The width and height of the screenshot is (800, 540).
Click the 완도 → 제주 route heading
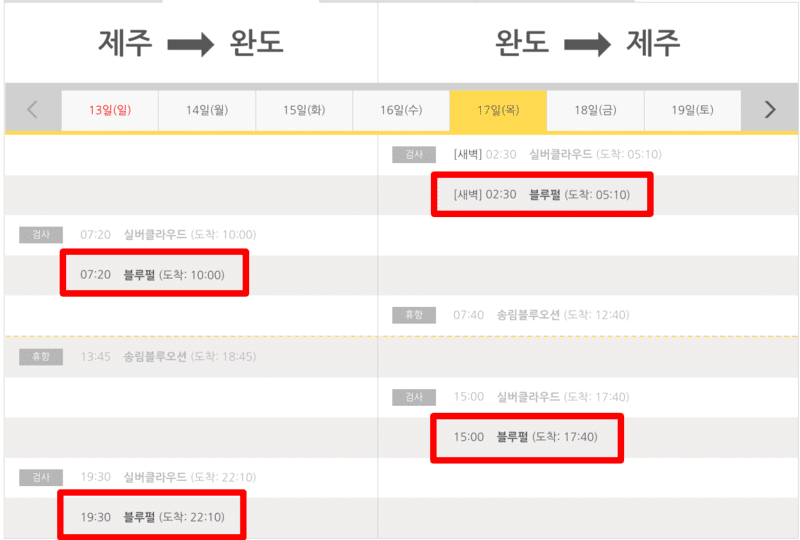588,43
